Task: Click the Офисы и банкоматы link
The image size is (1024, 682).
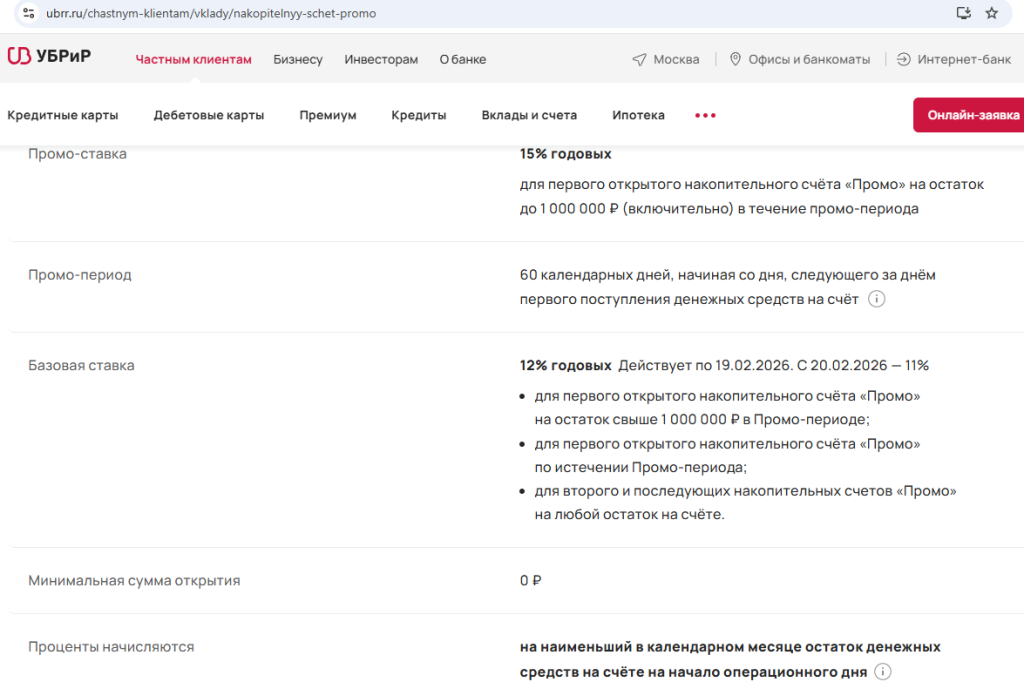Action: click(810, 60)
